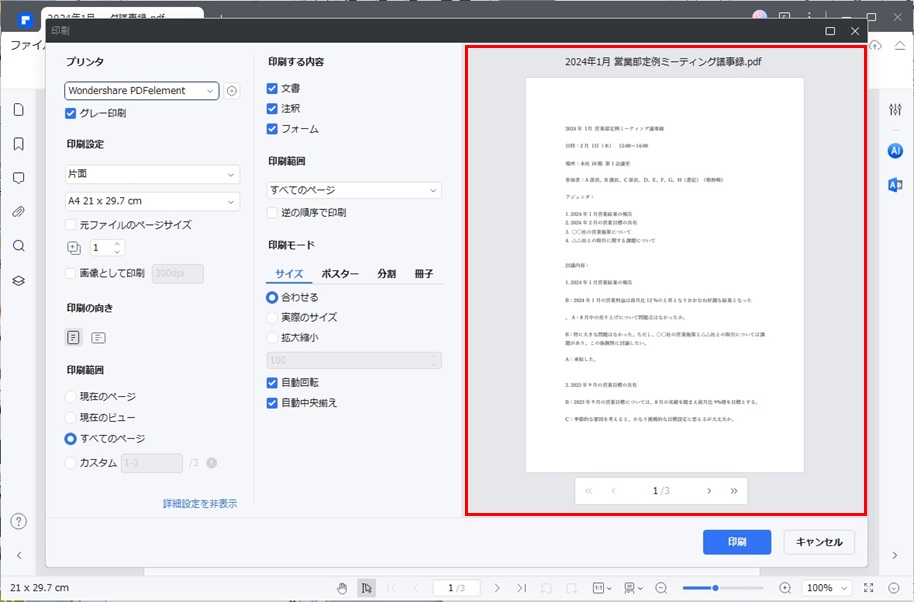The width and height of the screenshot is (914, 602).
Task: Click 詳細設定を非表示 link
Action: point(200,504)
